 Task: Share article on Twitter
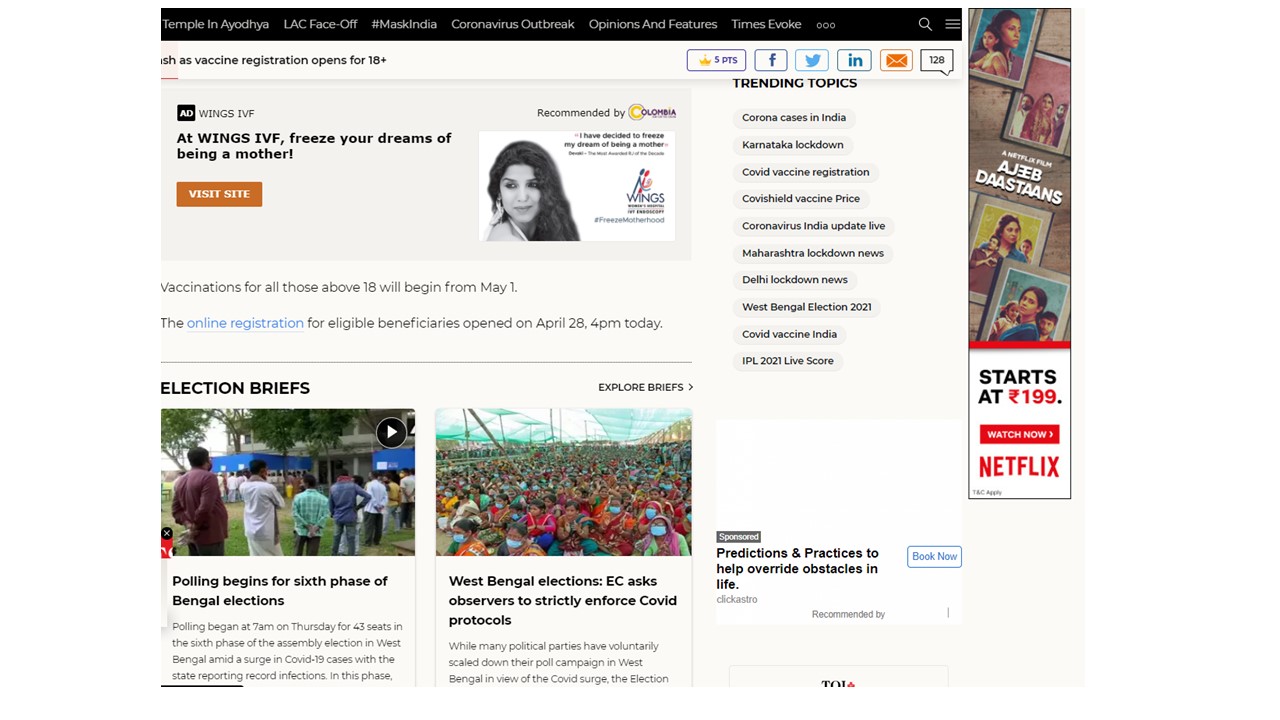pos(812,60)
